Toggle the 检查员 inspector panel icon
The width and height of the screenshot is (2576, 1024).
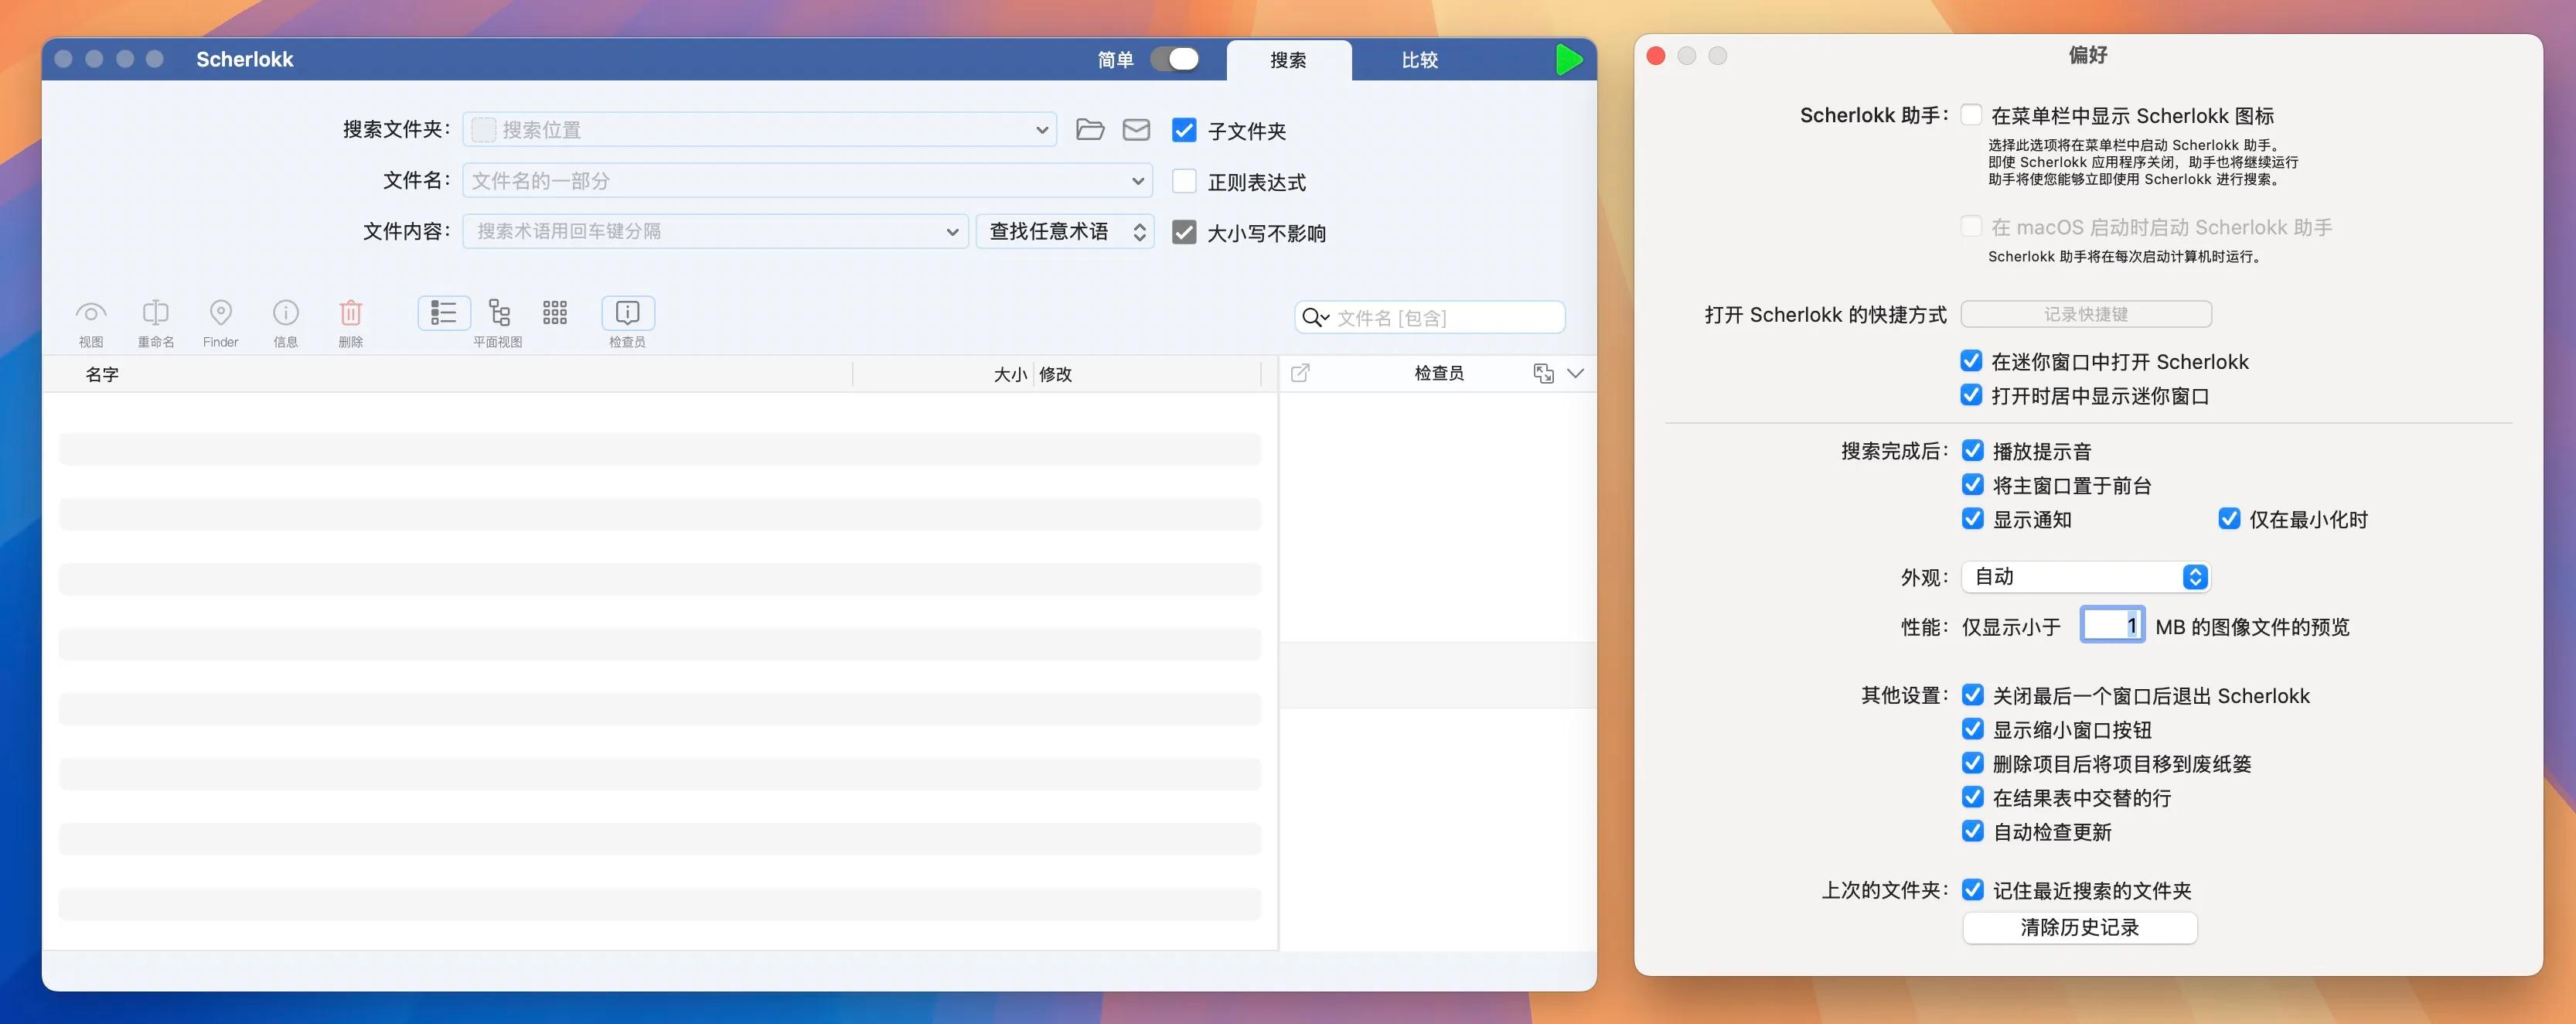[x=627, y=313]
